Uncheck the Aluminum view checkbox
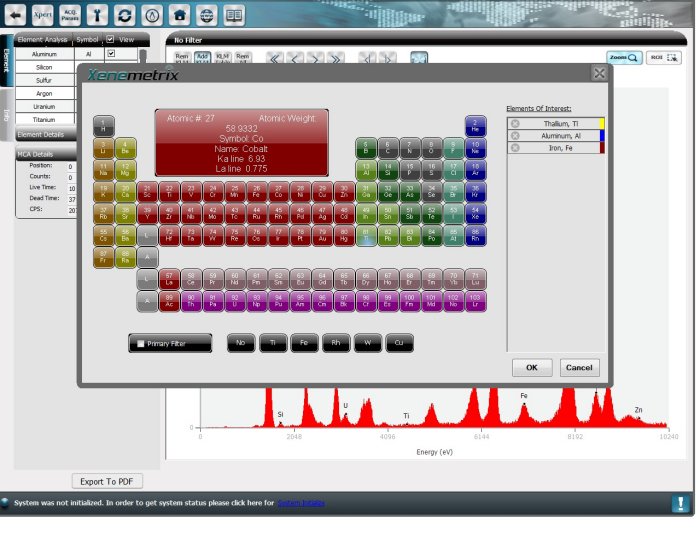Image resolution: width=700 pixels, height=560 pixels. click(110, 54)
